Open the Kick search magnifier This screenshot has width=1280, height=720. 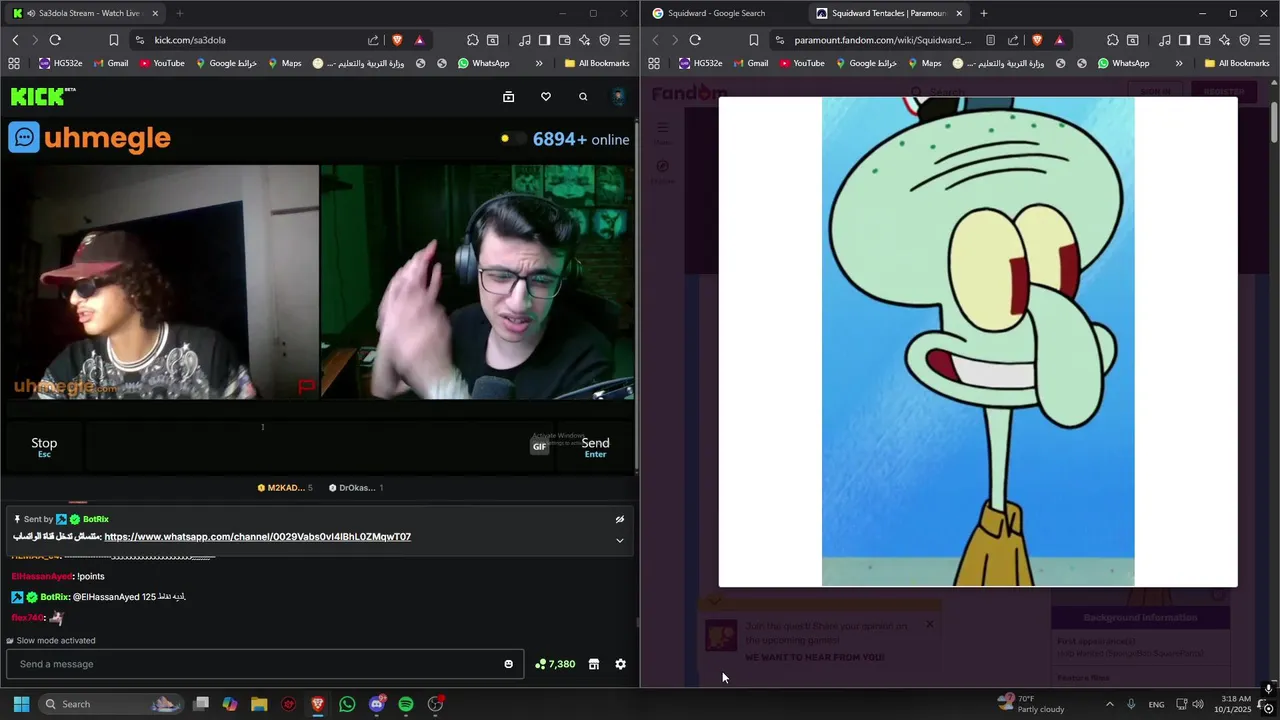(583, 97)
